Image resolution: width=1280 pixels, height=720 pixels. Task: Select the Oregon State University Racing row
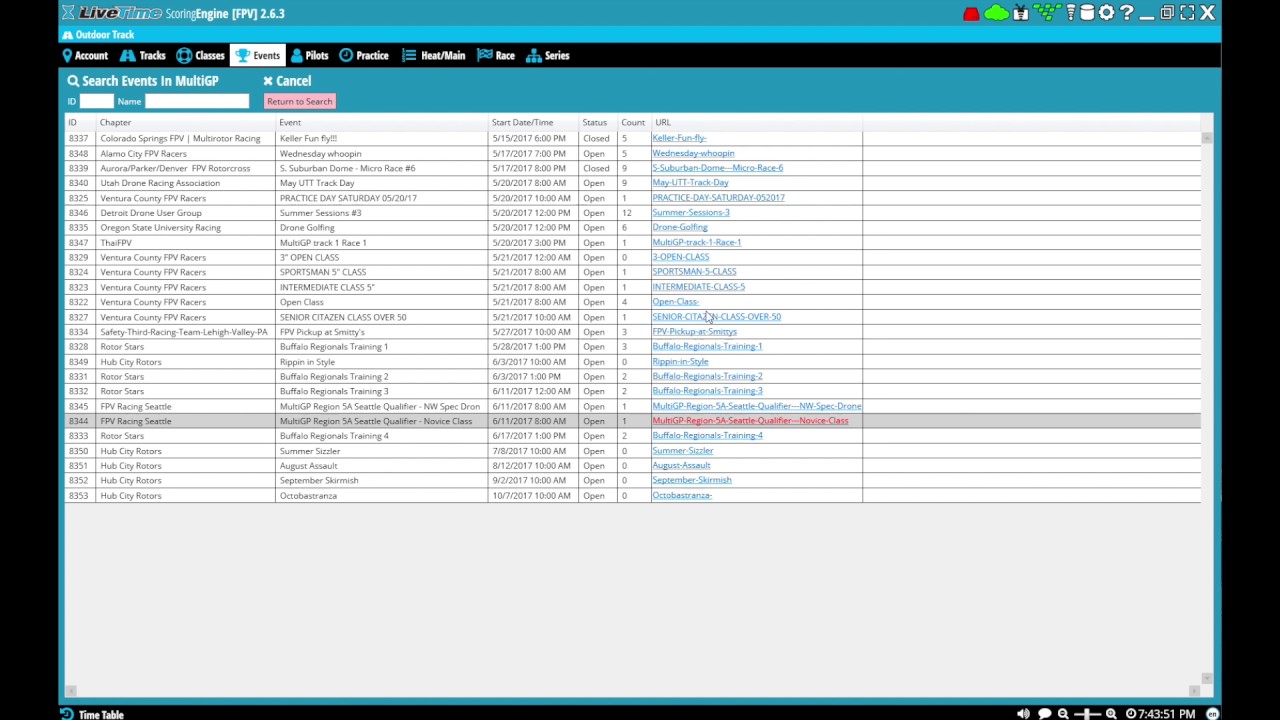coord(632,227)
